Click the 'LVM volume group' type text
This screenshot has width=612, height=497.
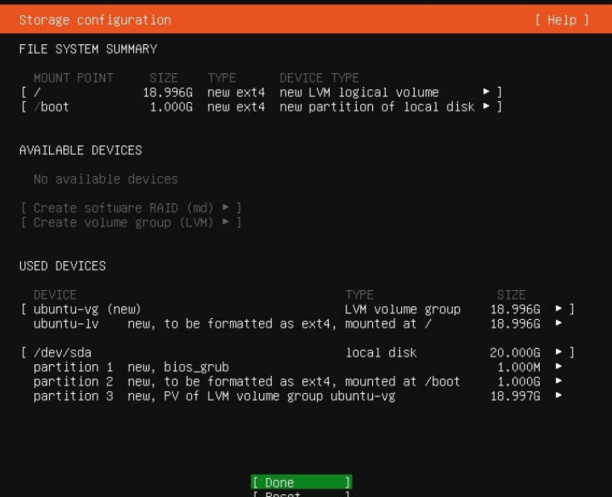pos(402,309)
